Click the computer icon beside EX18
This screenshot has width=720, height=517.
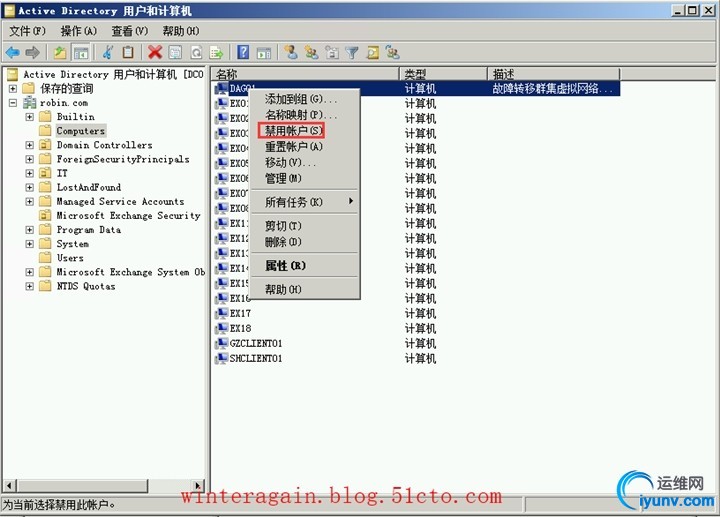point(222,328)
